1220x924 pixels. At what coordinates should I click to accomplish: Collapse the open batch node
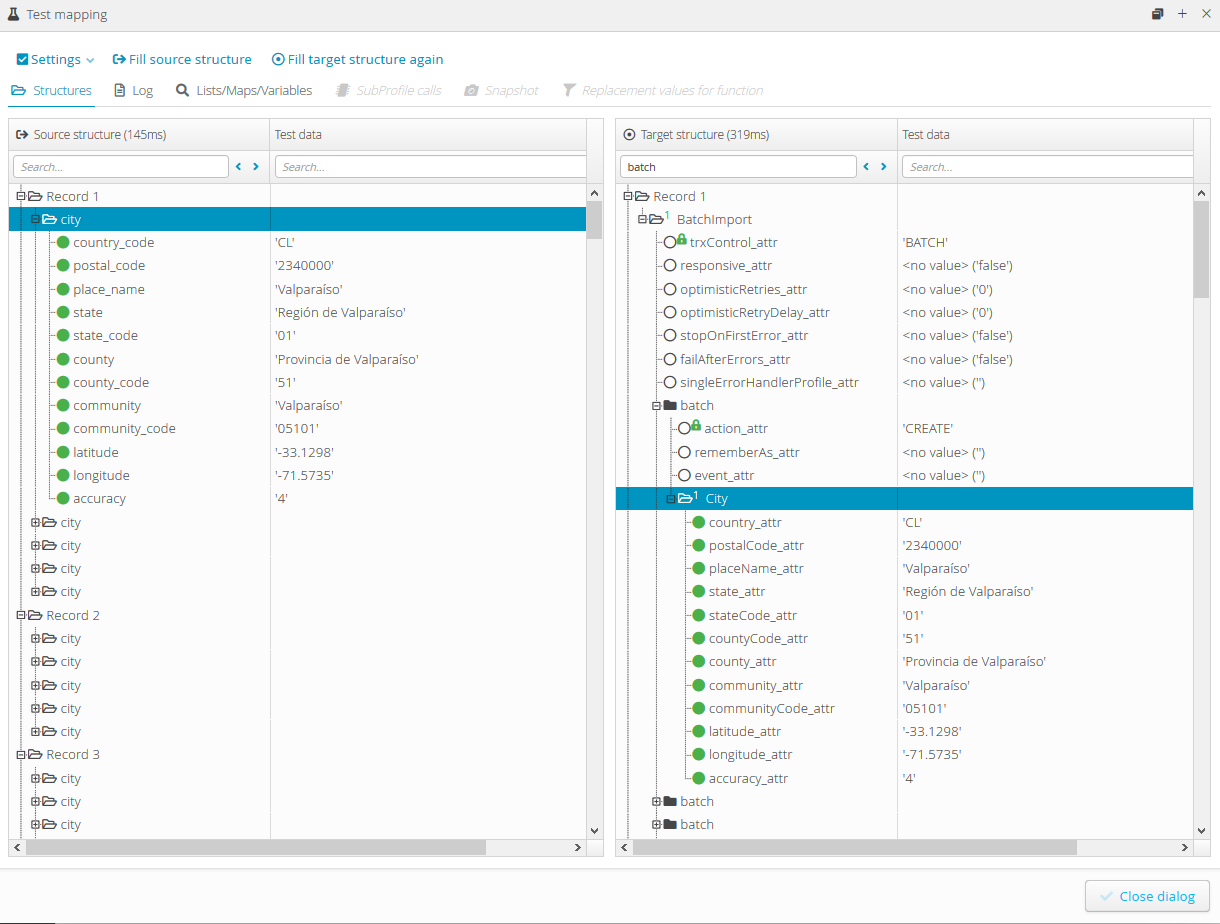click(656, 405)
